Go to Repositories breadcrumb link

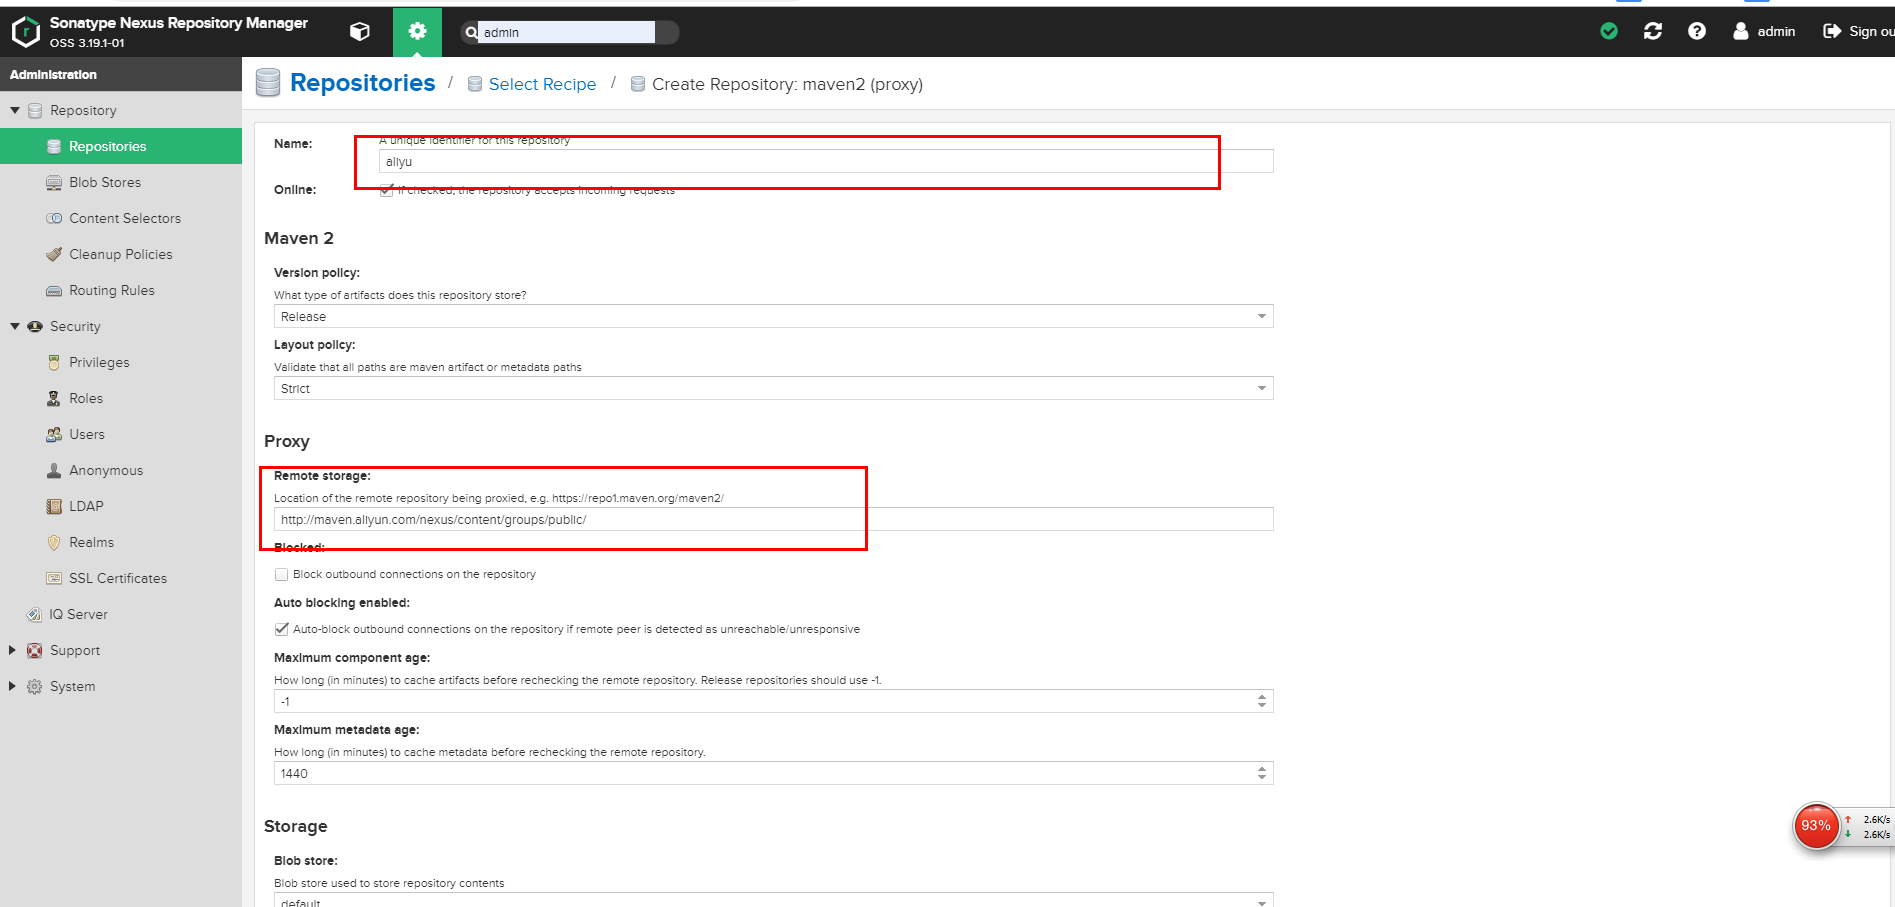pos(362,83)
